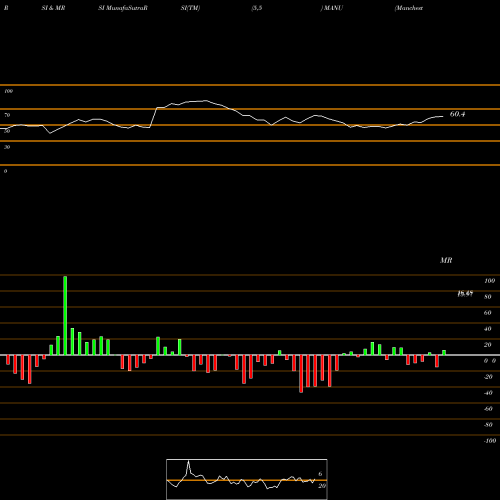500x500 pixels.
Task: Click the value 20 inside mini chart
Action: pyautogui.click(x=322, y=486)
